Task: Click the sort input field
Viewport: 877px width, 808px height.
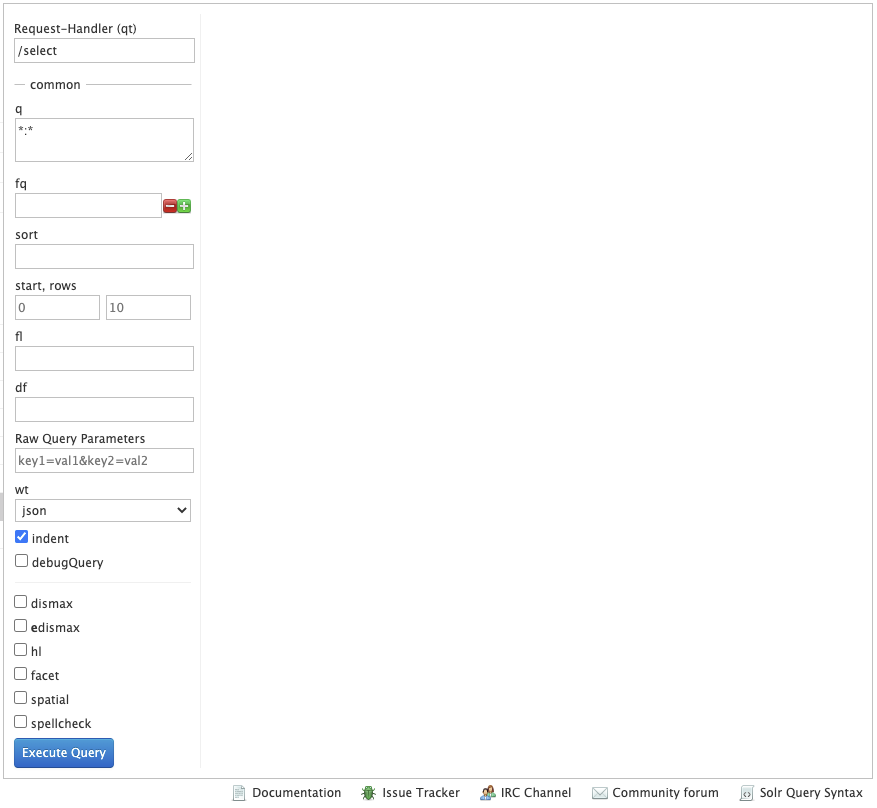Action: [105, 257]
